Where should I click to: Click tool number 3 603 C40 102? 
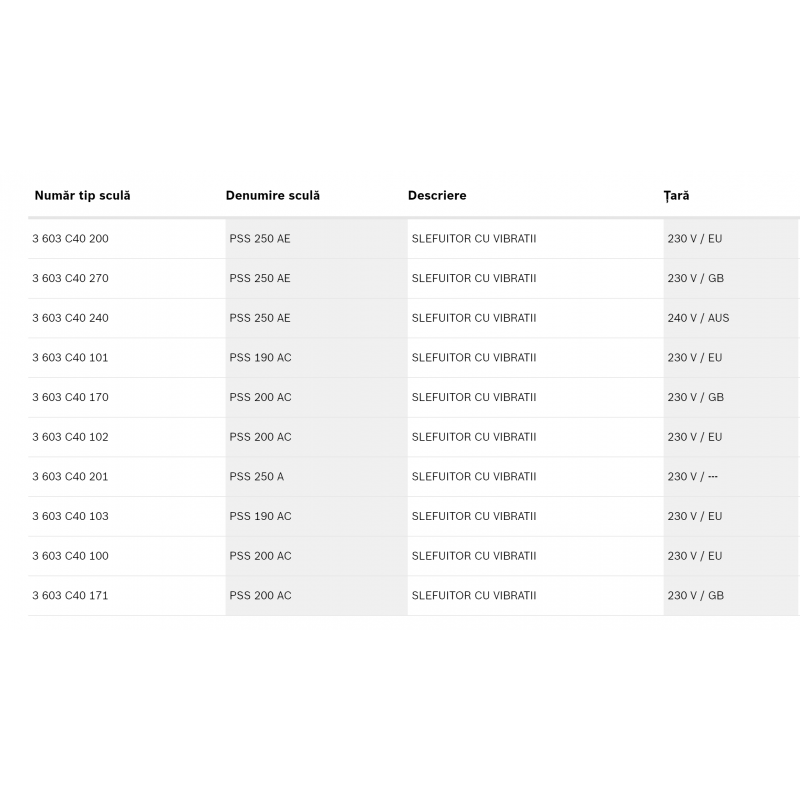pos(70,437)
